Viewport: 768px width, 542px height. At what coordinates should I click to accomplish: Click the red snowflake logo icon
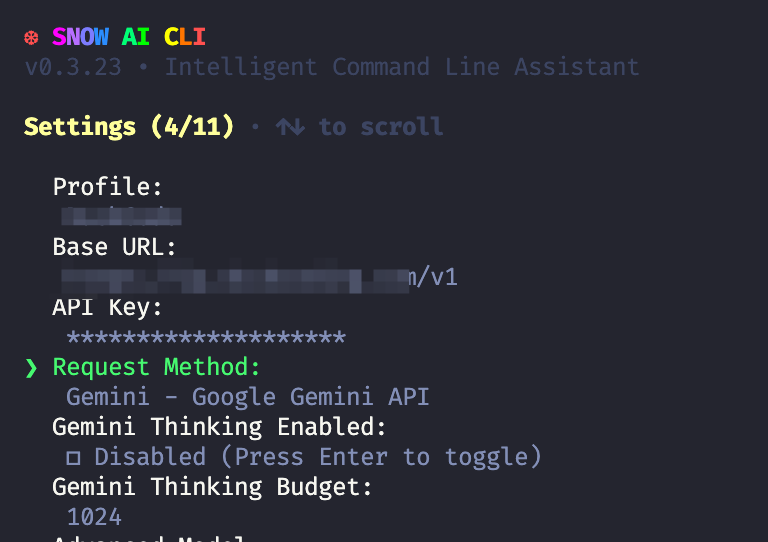[31, 38]
